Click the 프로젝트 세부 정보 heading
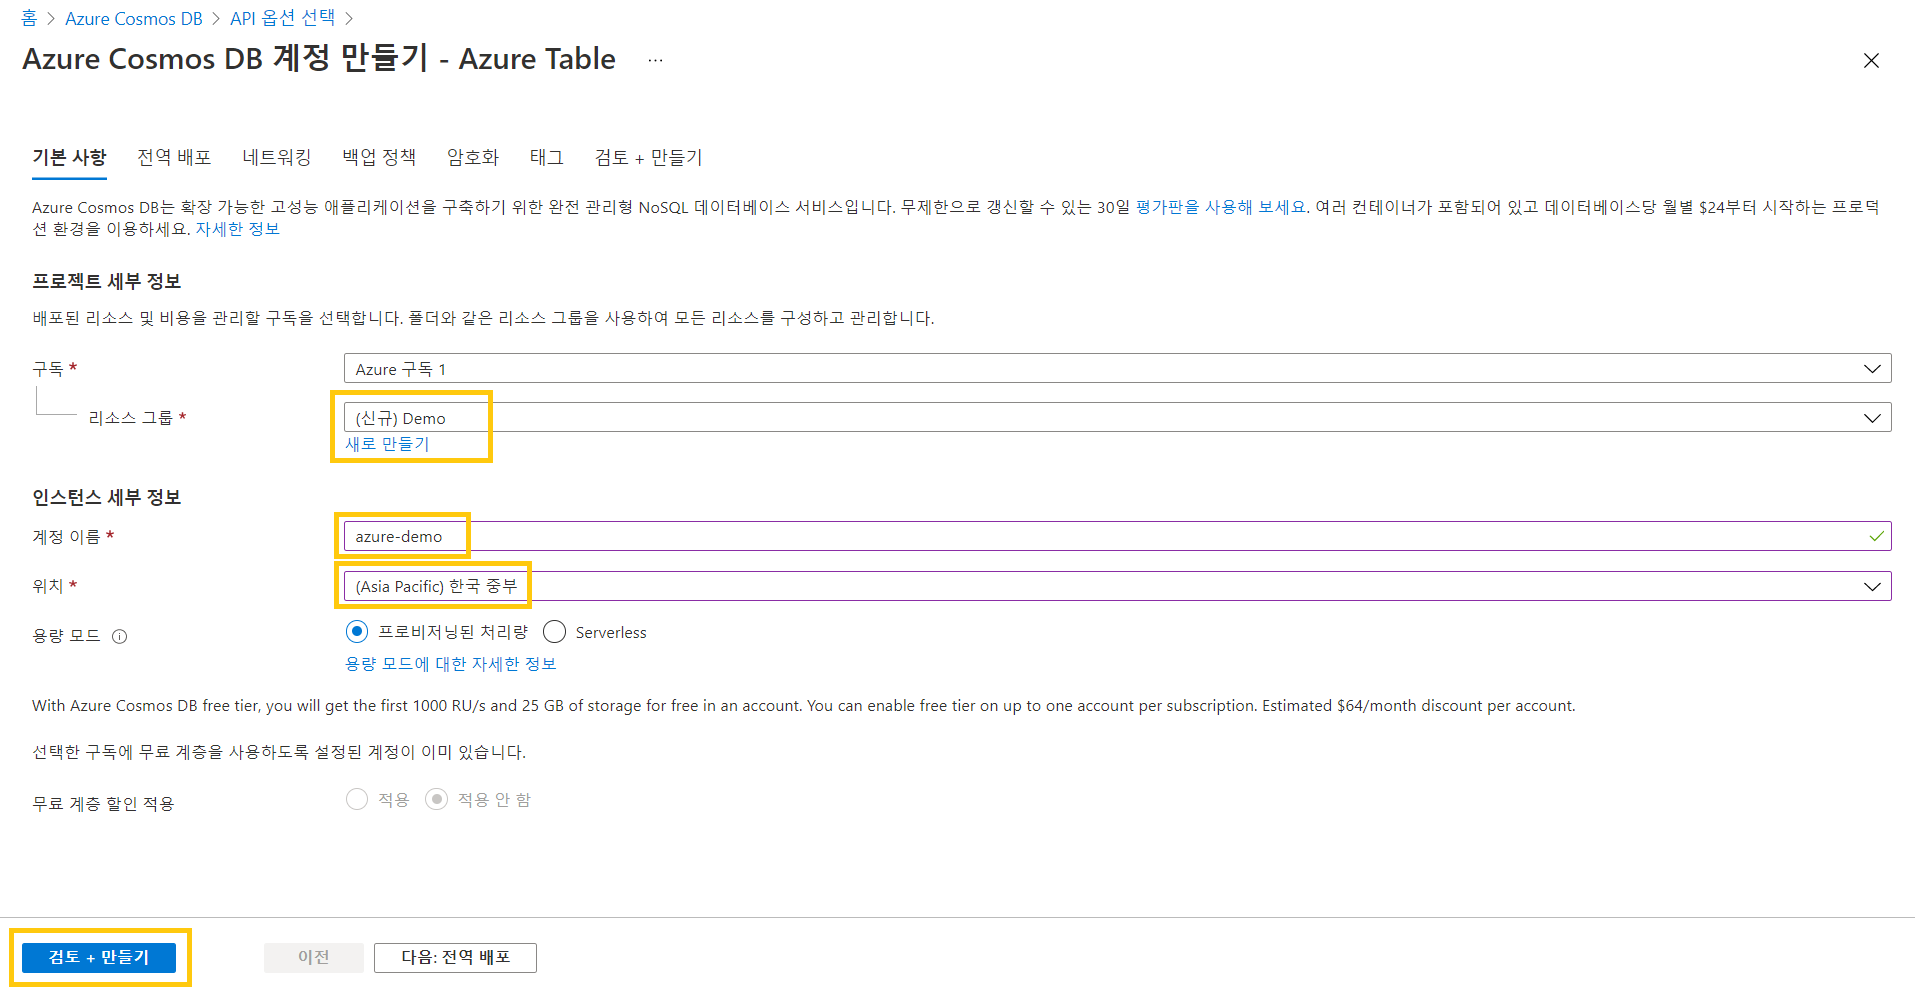The width and height of the screenshot is (1915, 1007). [x=107, y=281]
